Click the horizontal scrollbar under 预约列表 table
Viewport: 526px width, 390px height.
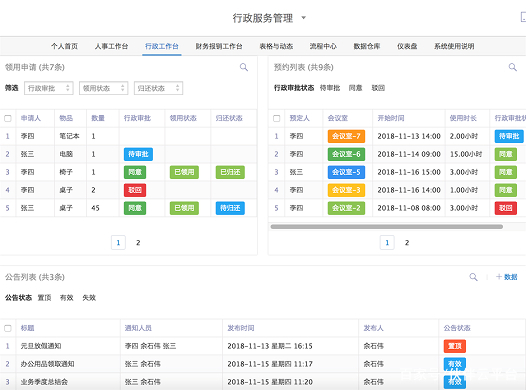(386, 227)
